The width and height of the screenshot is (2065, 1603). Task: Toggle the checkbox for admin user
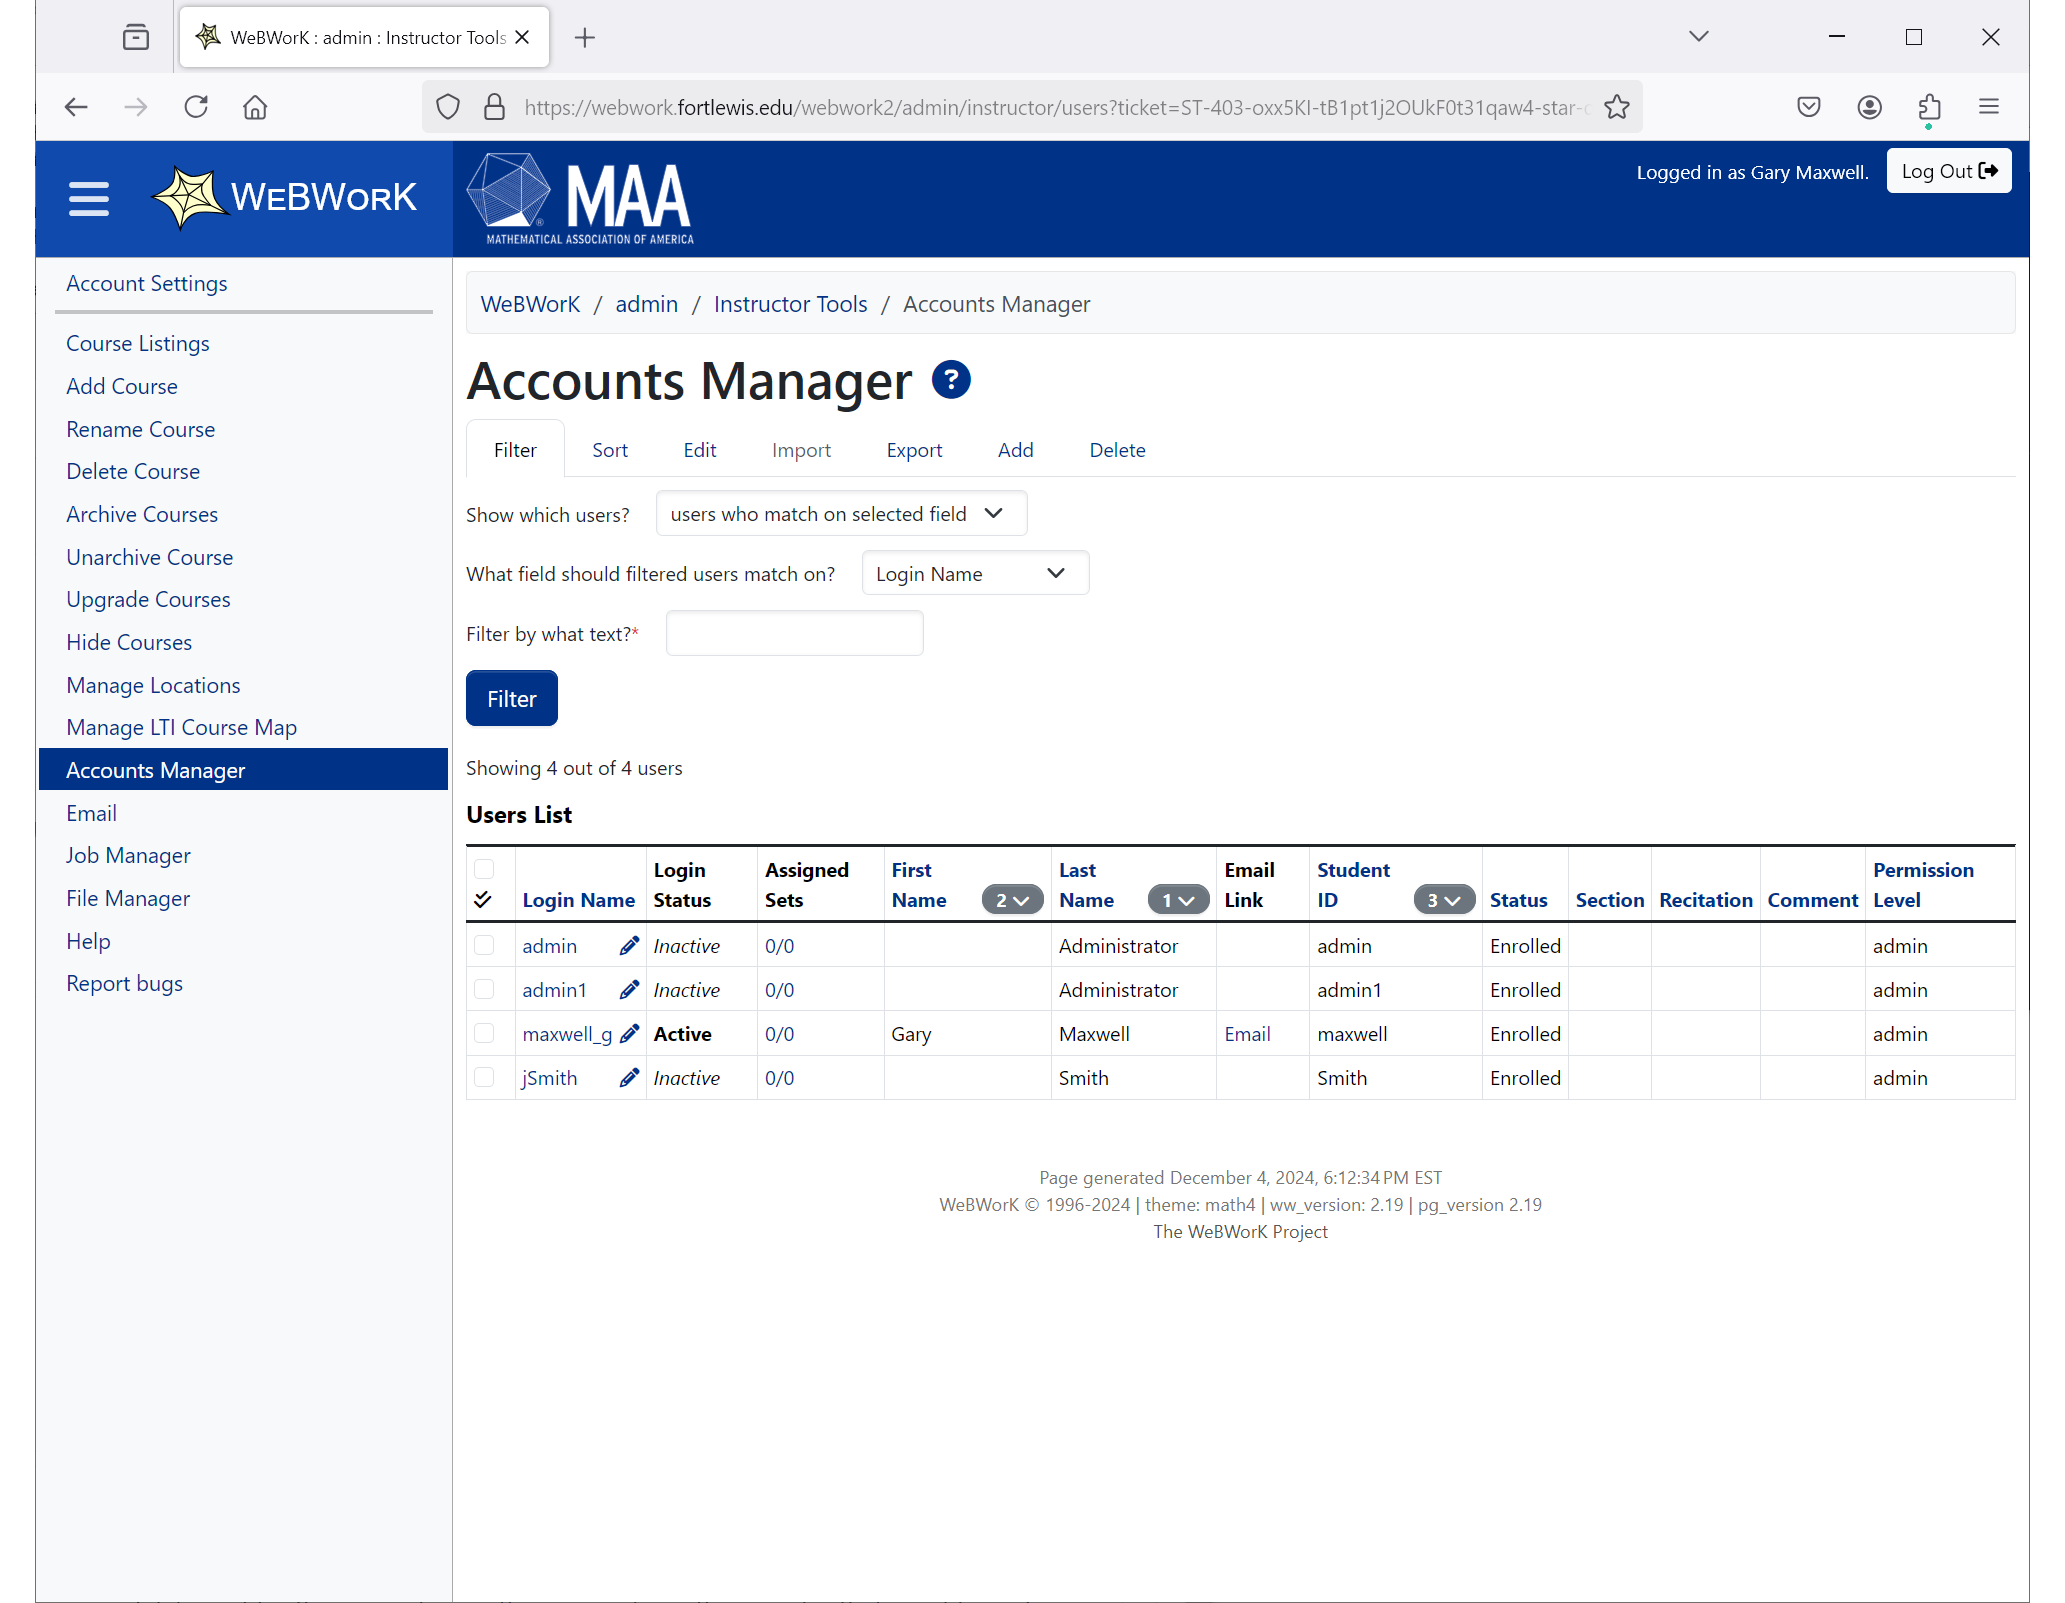pyautogui.click(x=484, y=944)
